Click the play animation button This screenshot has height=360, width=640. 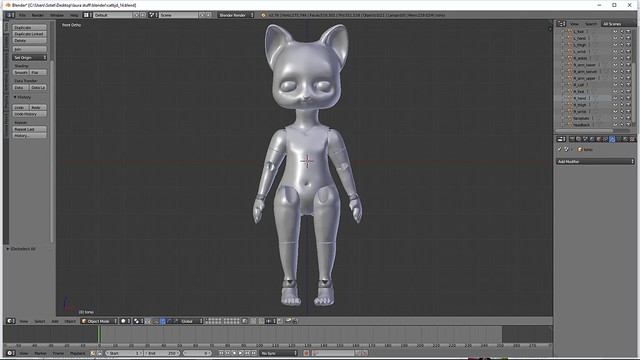click(241, 353)
